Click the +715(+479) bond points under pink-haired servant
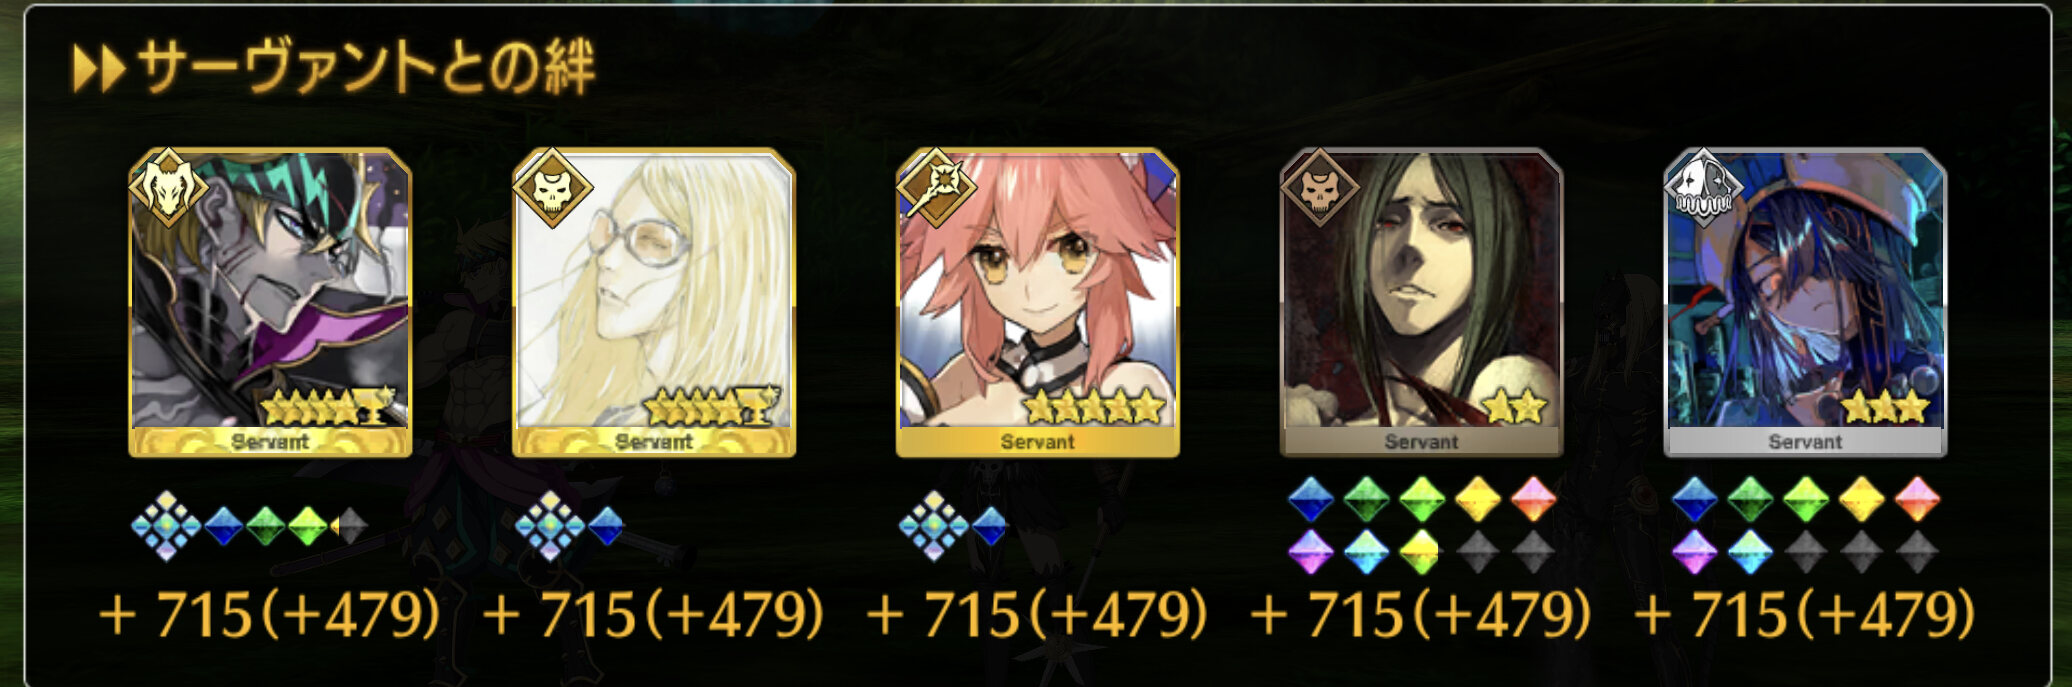Viewport: 2072px width, 687px height. pyautogui.click(x=1038, y=614)
